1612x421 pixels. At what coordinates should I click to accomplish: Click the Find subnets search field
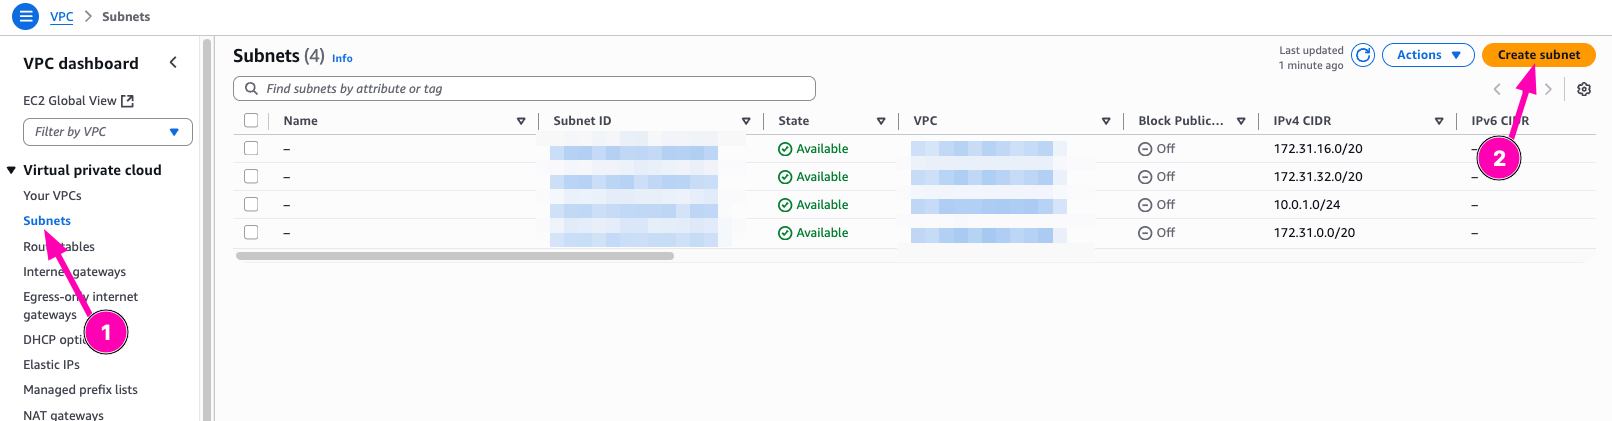[x=524, y=89]
